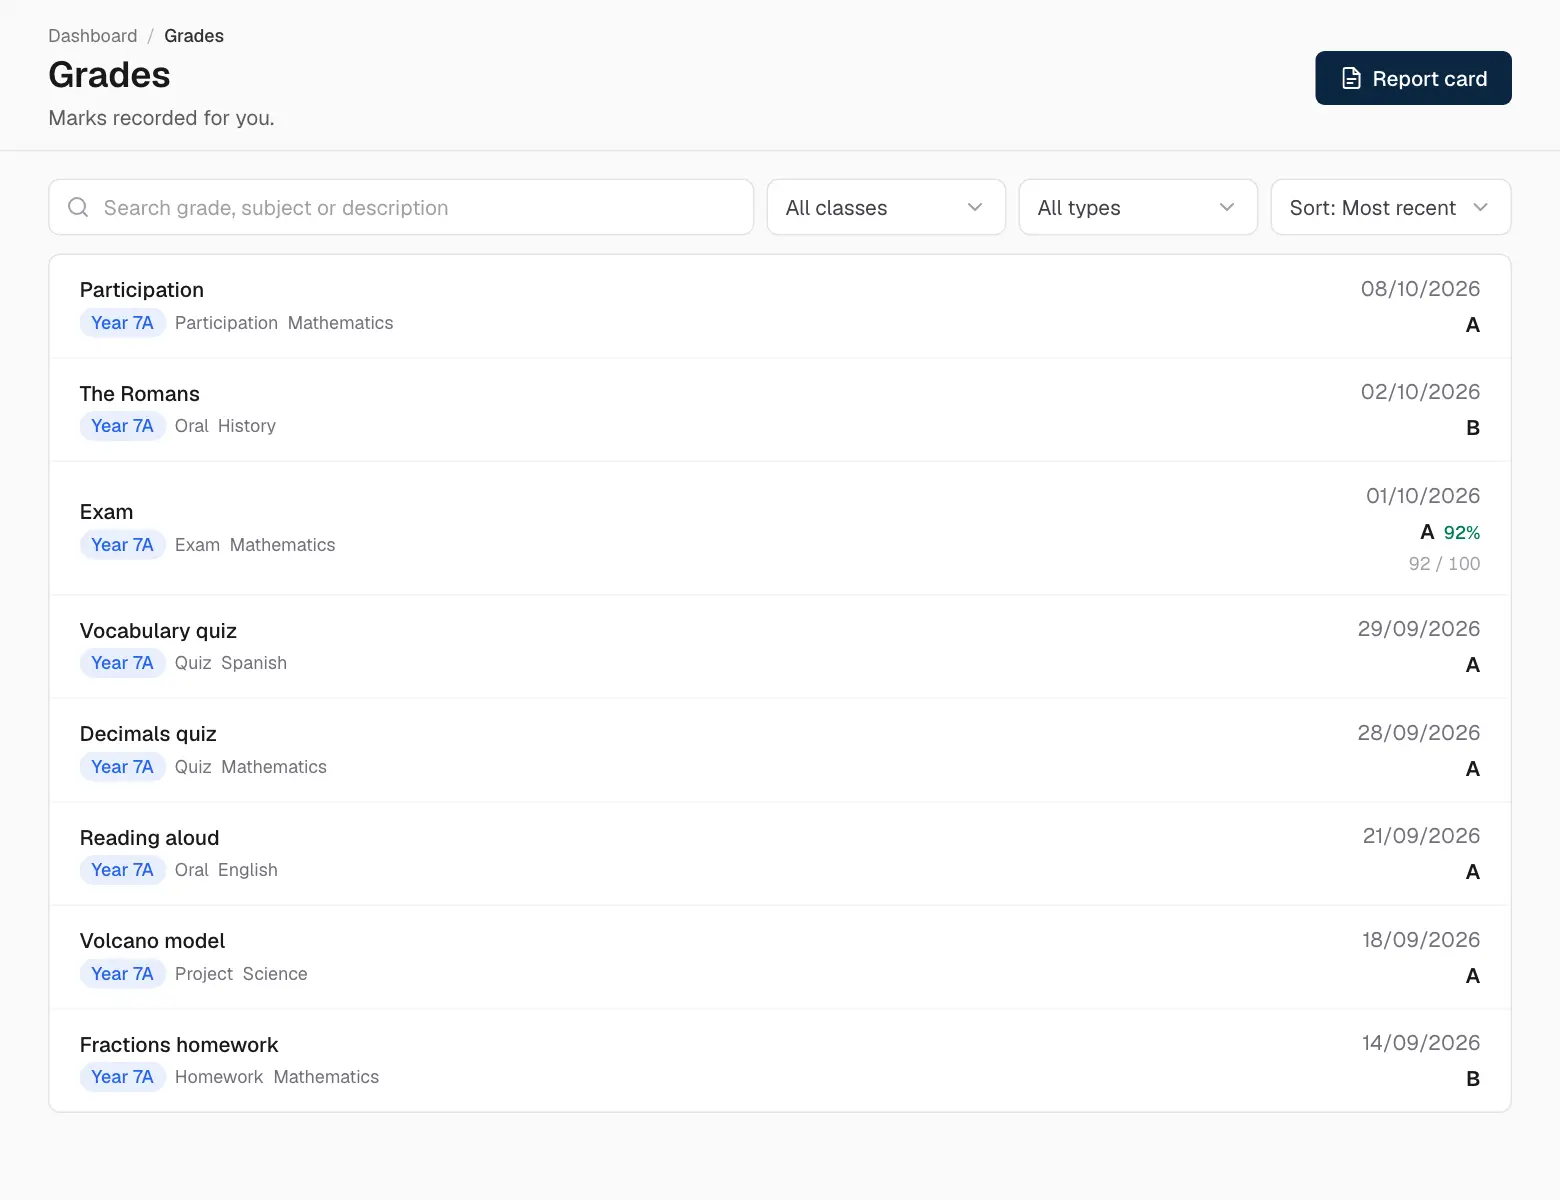Open the All classes dropdown
This screenshot has height=1200, width=1560.
[886, 207]
